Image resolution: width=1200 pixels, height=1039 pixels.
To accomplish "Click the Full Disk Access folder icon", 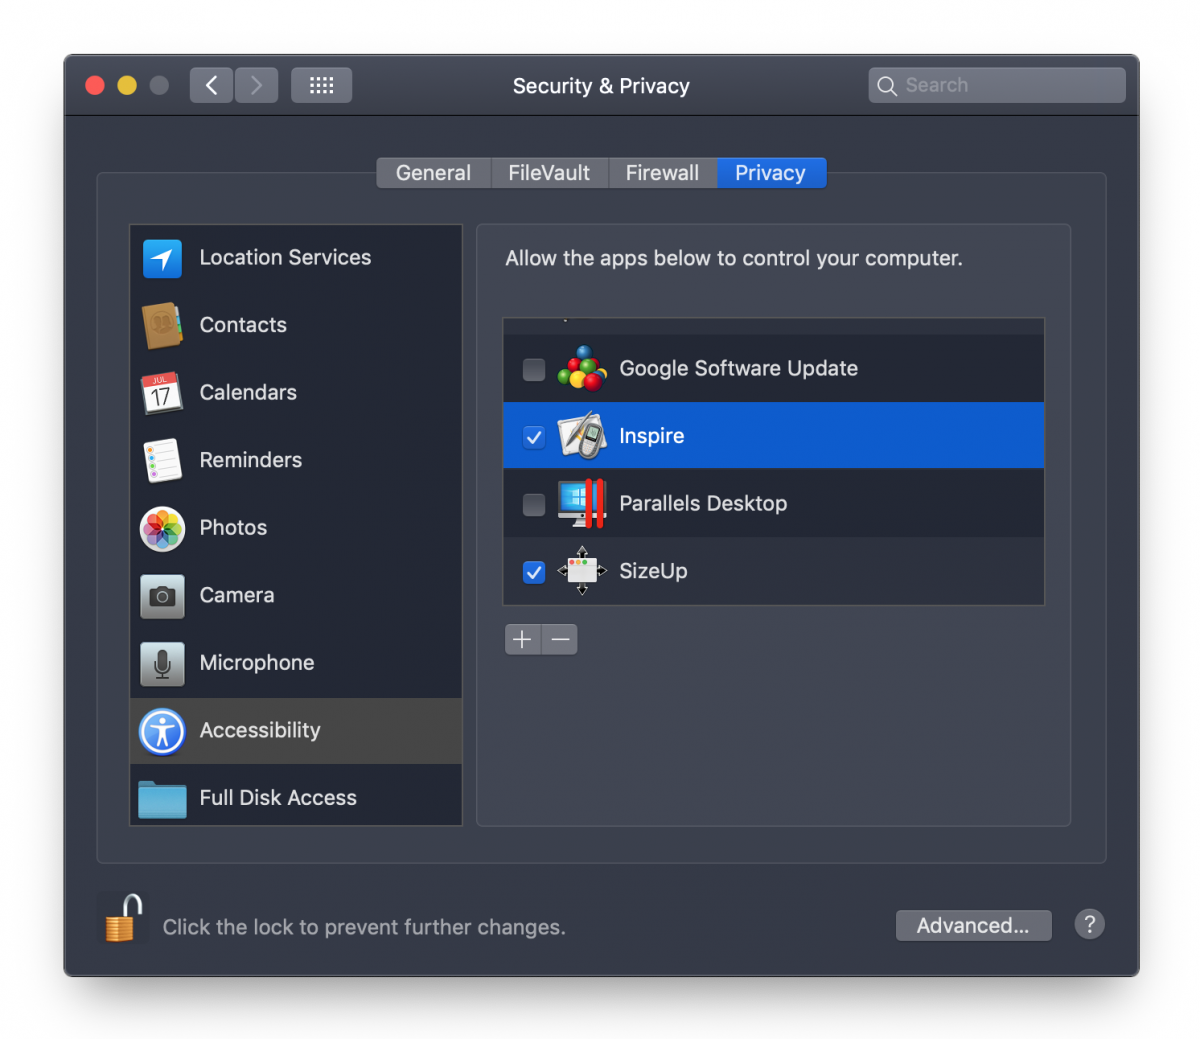I will click(162, 797).
